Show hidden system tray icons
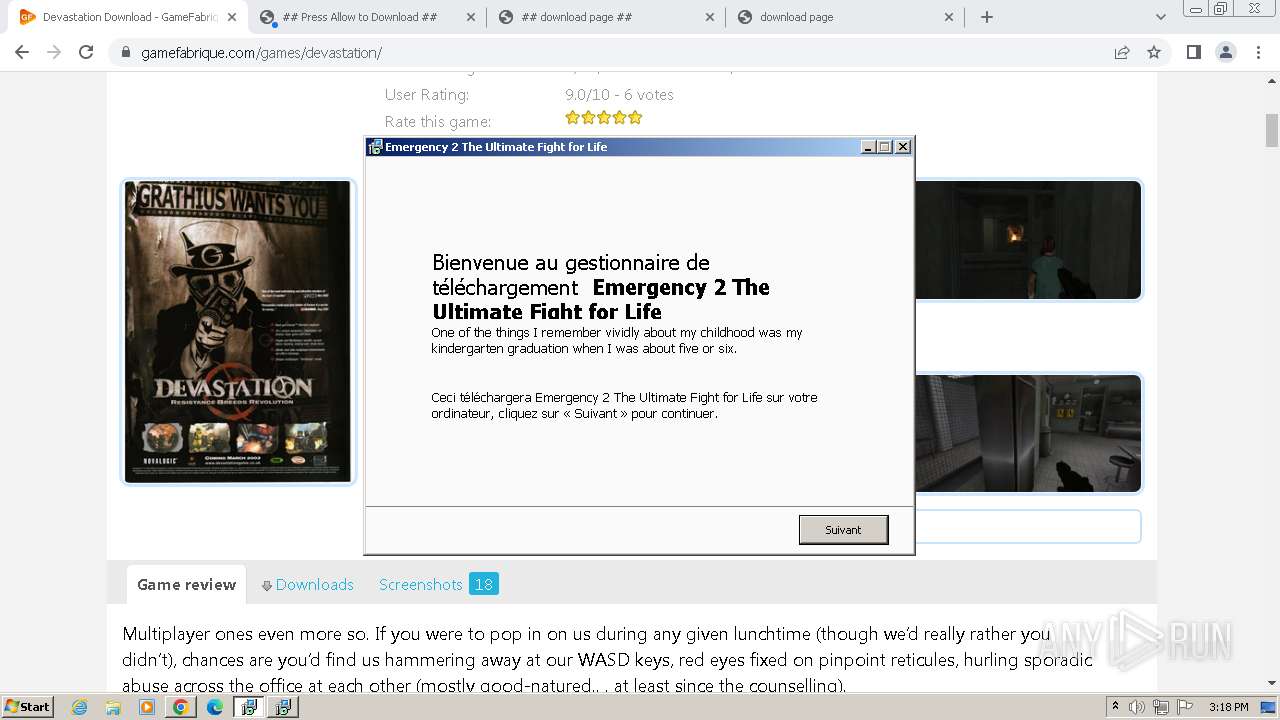Screen dimensions: 1280x720 1116,707
